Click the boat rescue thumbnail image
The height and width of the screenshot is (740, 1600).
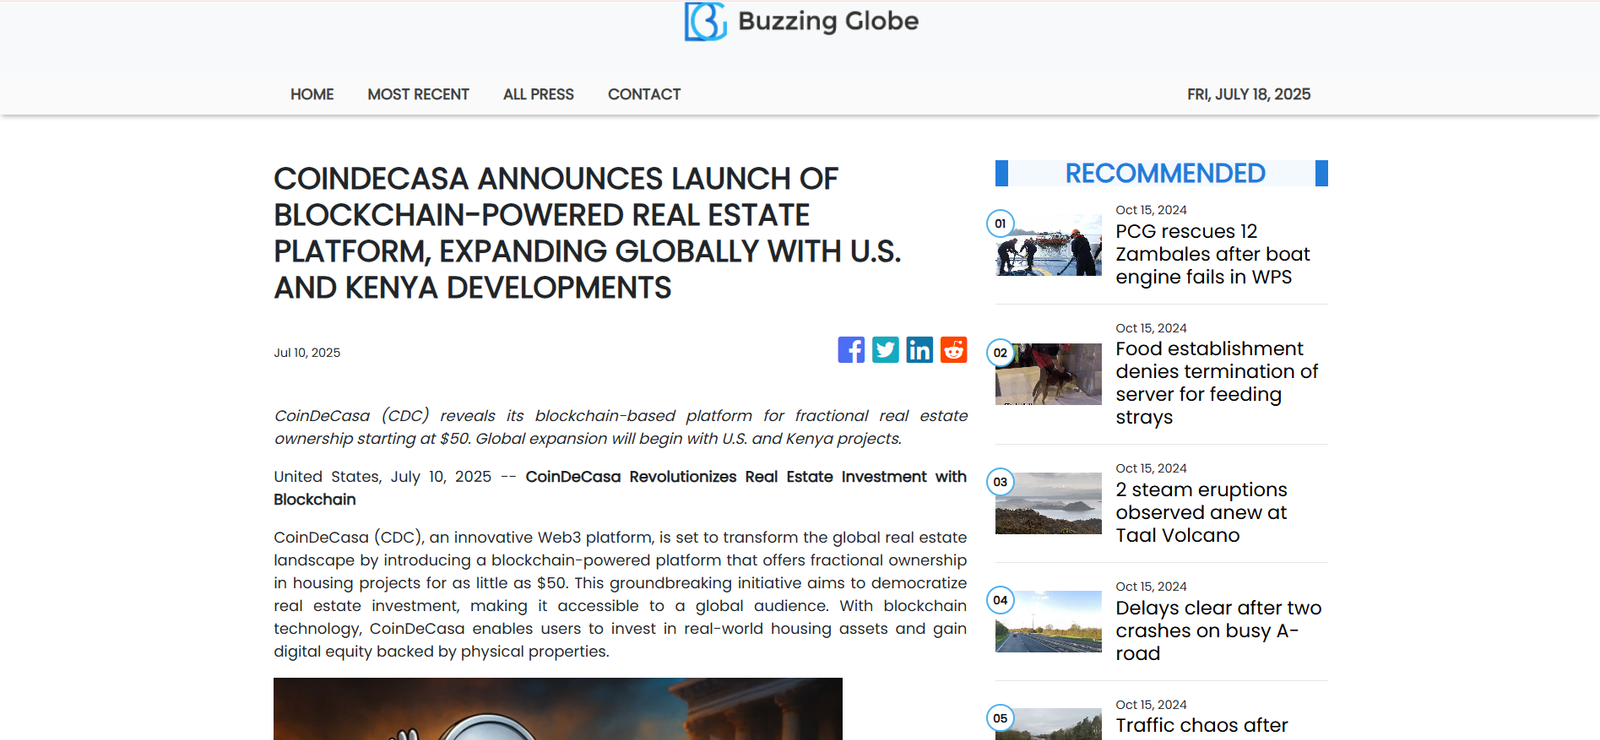tap(1048, 246)
